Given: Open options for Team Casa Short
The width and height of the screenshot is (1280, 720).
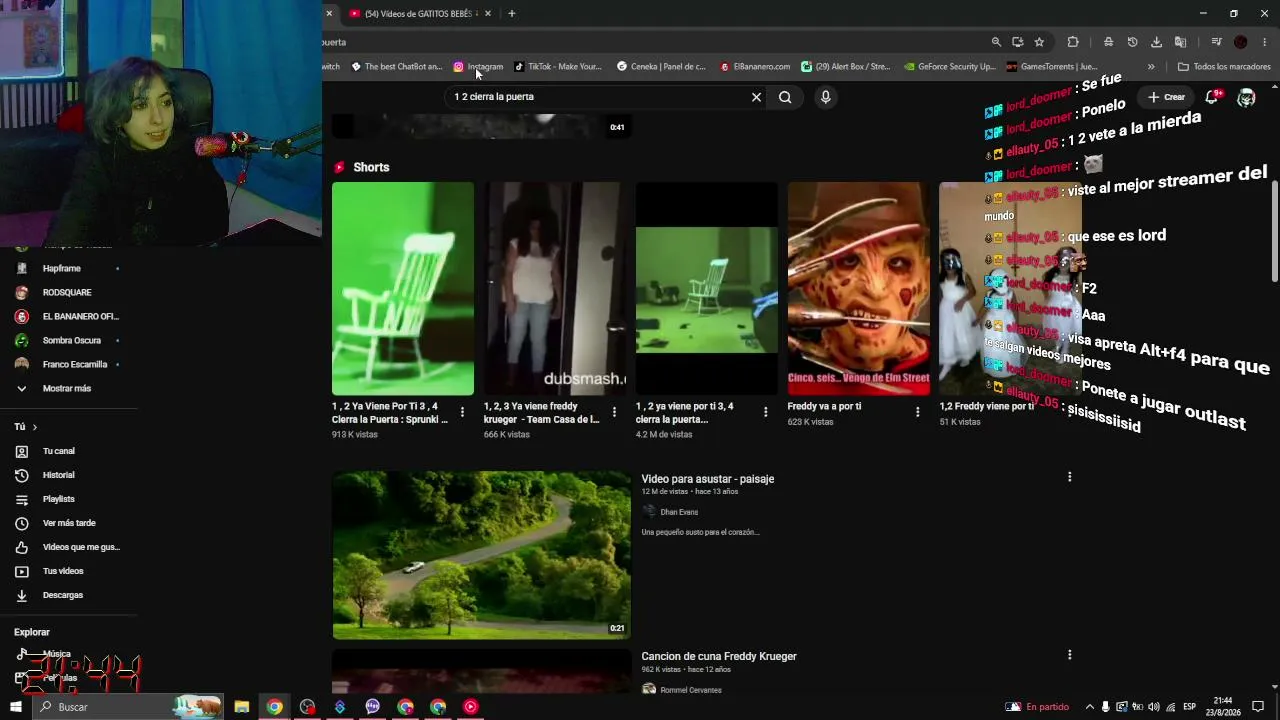Looking at the screenshot, I should click(x=614, y=412).
